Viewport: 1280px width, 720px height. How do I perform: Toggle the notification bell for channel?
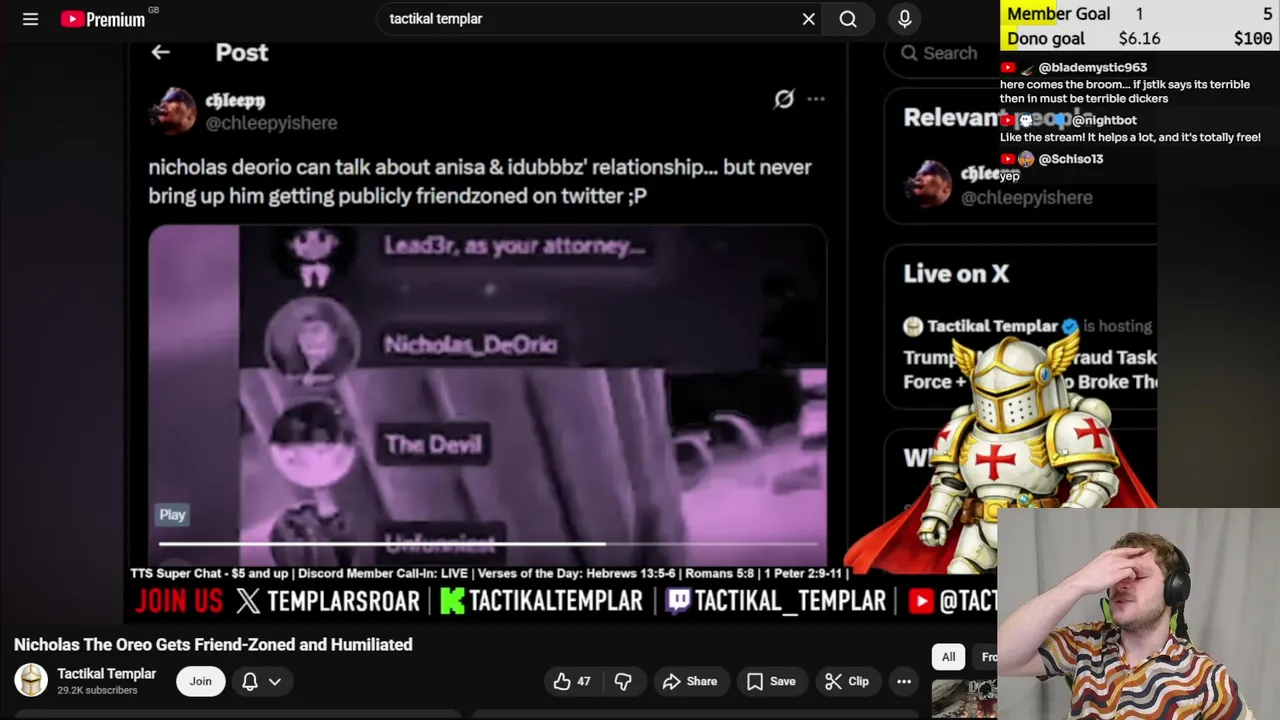click(250, 681)
